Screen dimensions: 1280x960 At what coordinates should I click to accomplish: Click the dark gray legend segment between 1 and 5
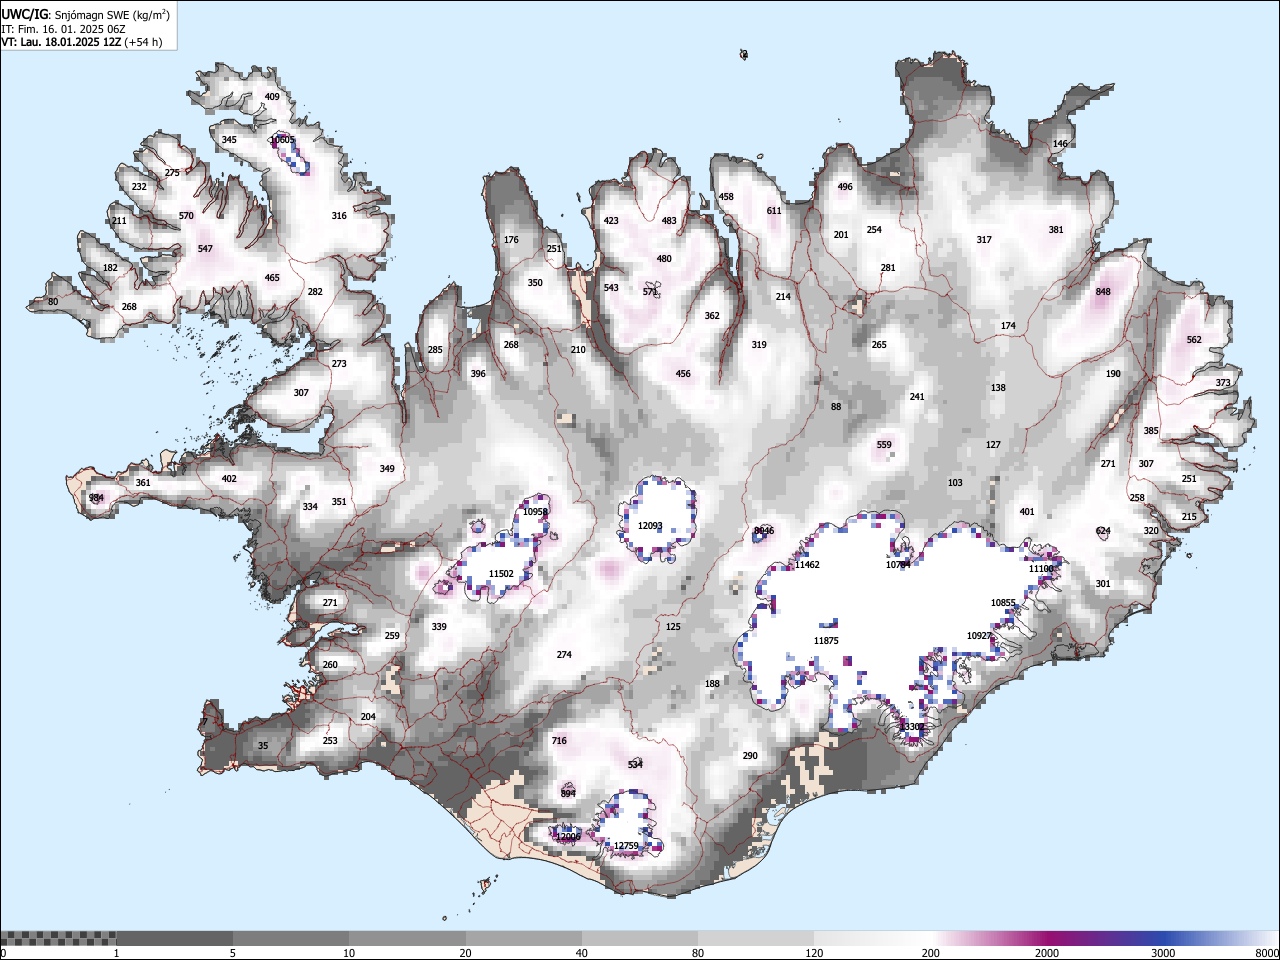(x=174, y=938)
